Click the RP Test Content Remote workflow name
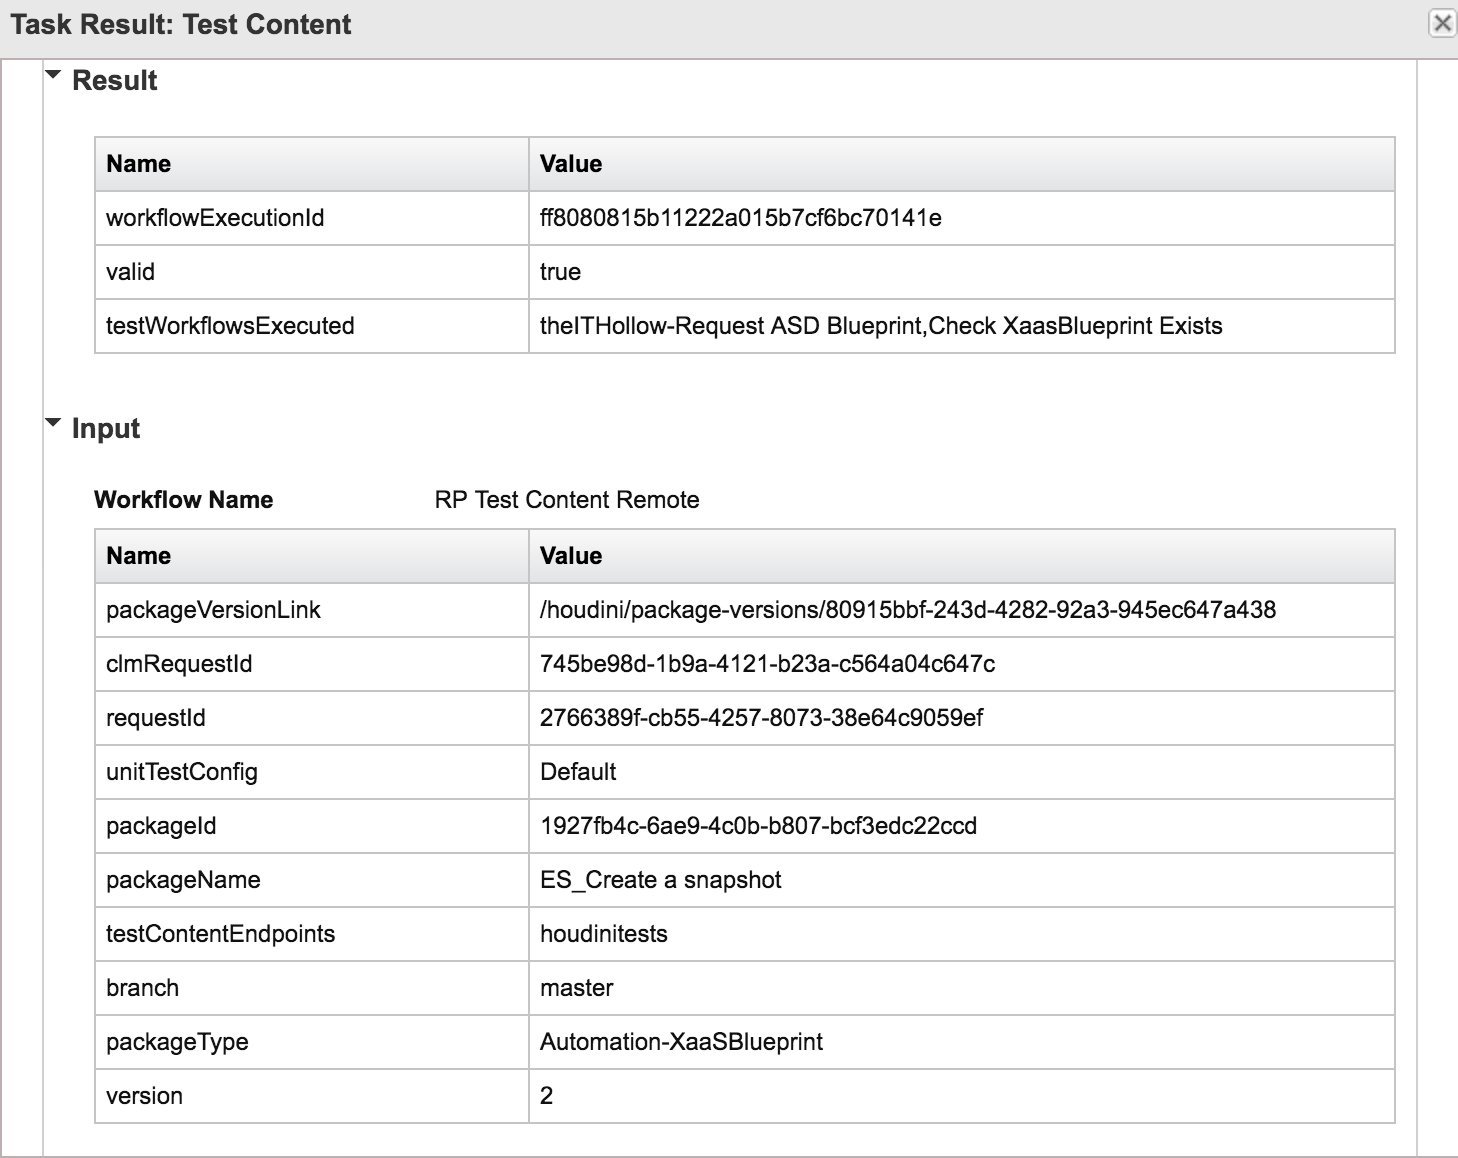 tap(566, 500)
